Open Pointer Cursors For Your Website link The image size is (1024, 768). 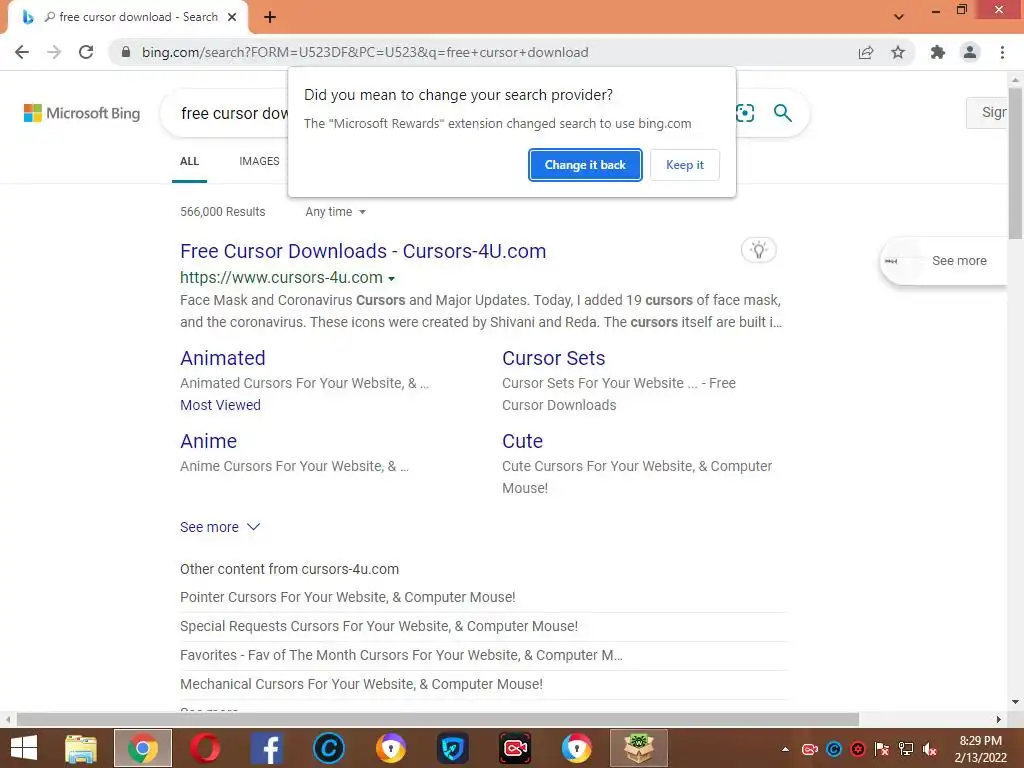347,597
